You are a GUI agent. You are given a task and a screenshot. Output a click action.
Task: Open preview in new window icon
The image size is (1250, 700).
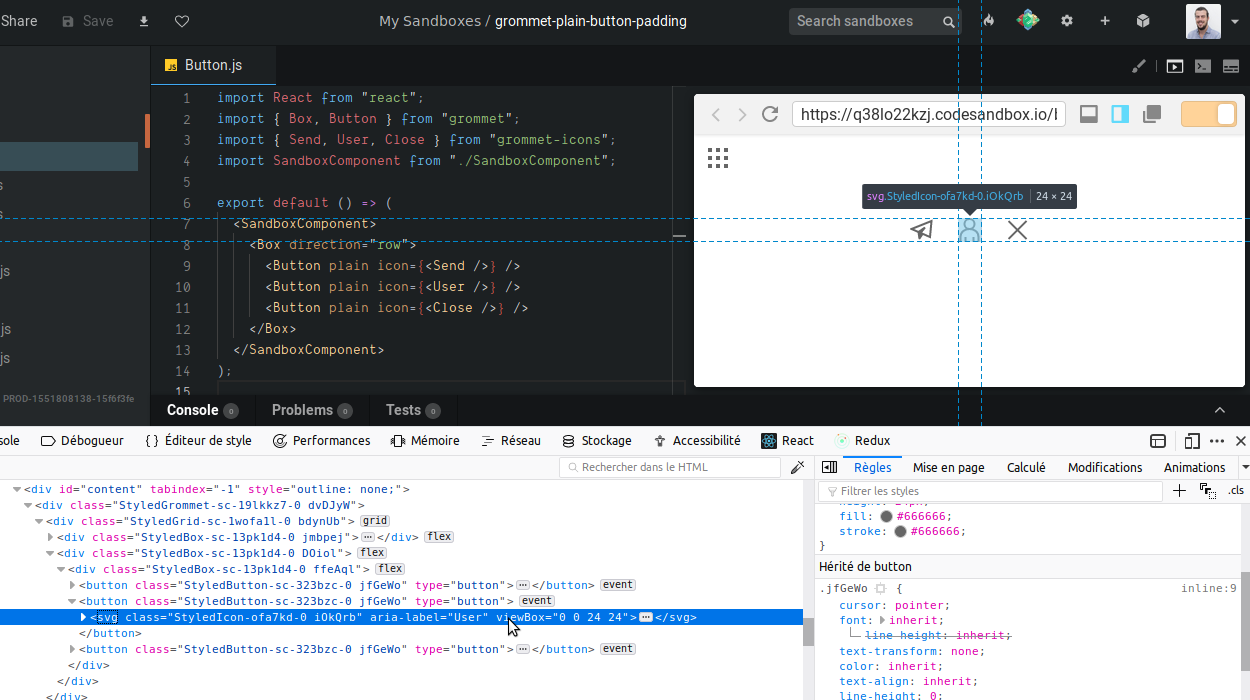(1152, 114)
